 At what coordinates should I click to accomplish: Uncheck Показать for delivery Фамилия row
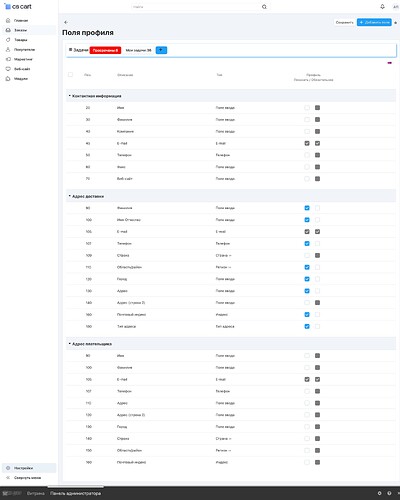click(307, 208)
